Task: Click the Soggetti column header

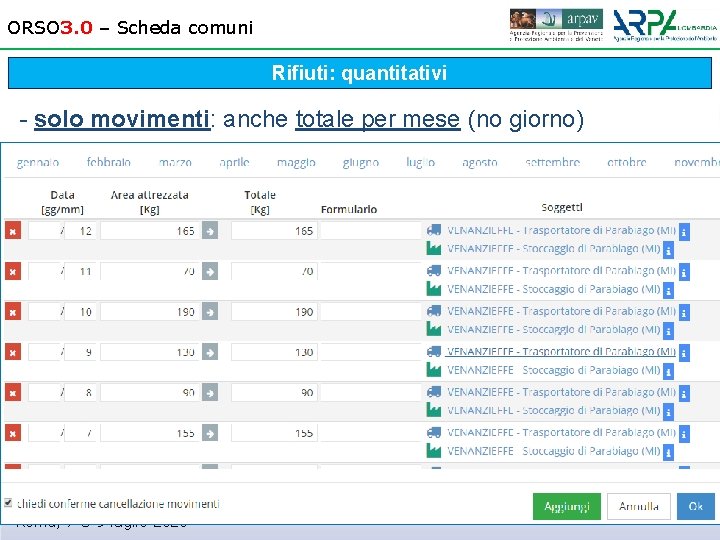Action: [x=562, y=207]
